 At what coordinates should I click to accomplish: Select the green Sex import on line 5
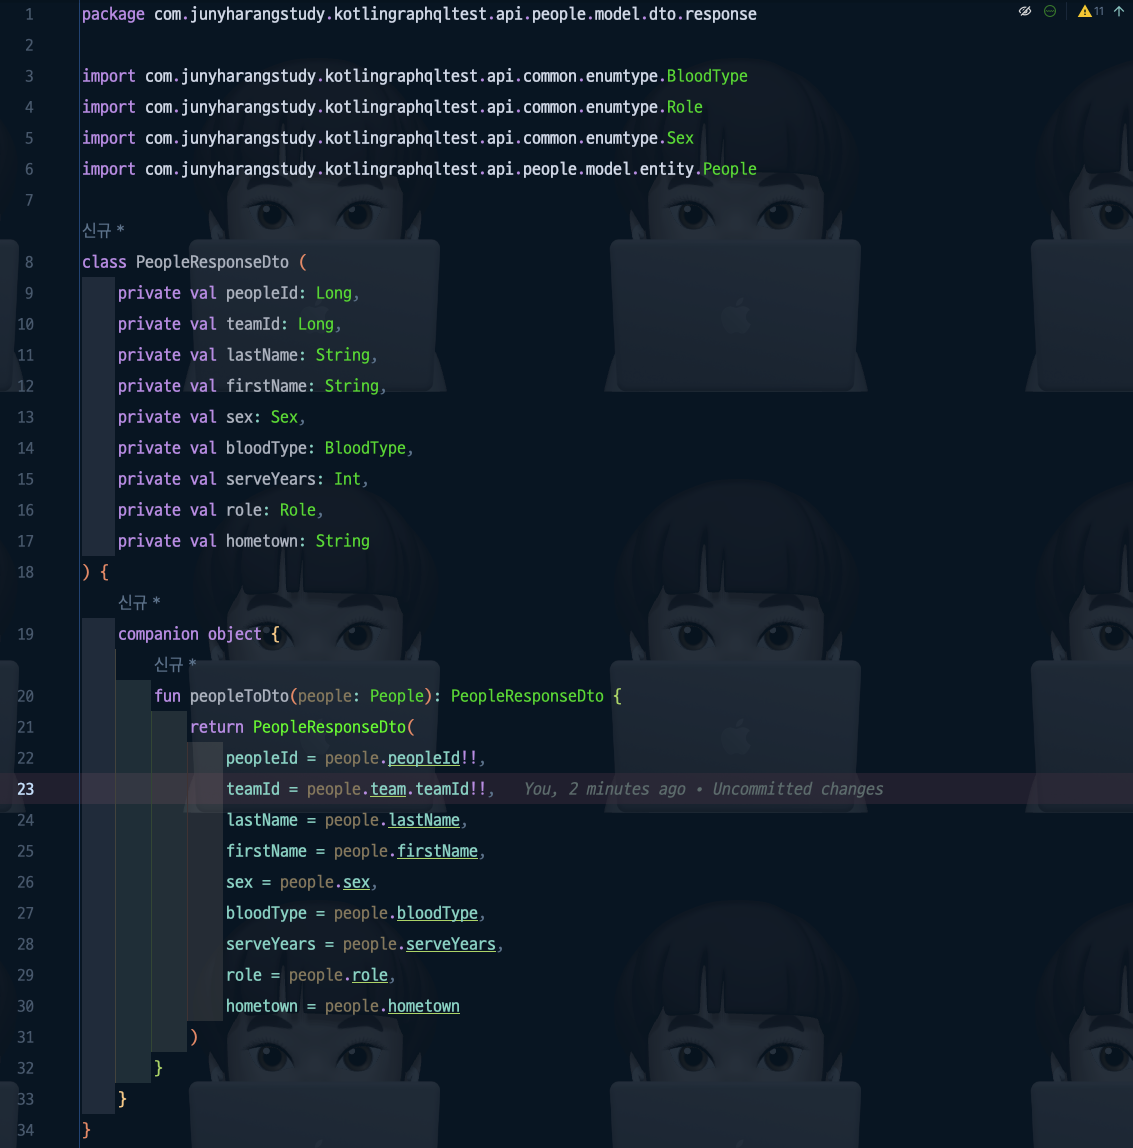pyautogui.click(x=680, y=138)
